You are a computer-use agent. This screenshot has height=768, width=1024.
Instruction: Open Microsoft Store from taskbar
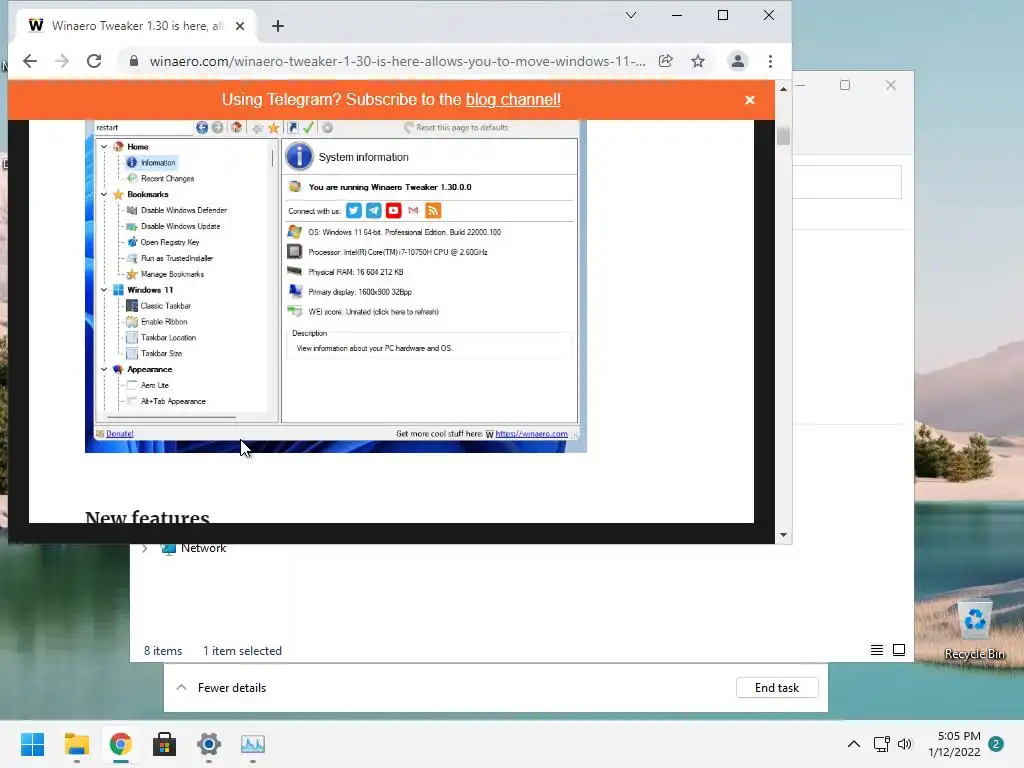click(165, 744)
